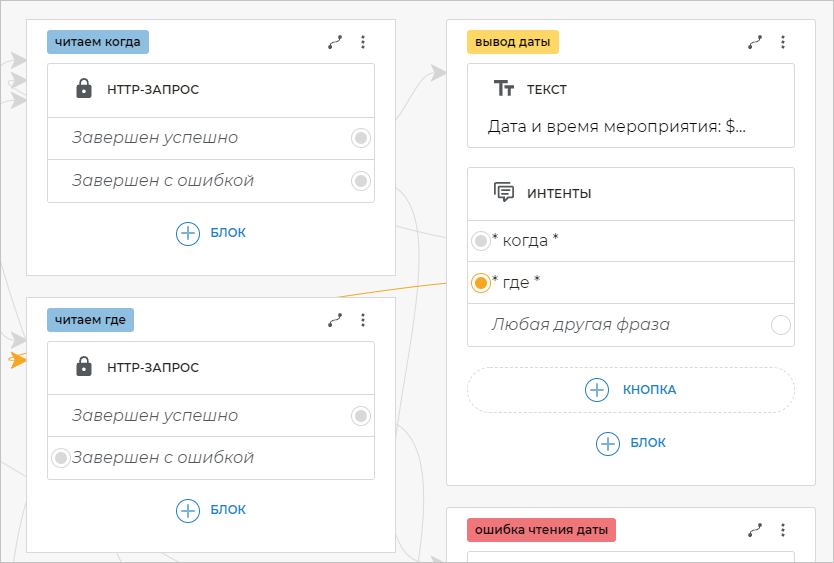Open the three-dot menu of 'читаем где'
The height and width of the screenshot is (563, 834).
[x=363, y=320]
